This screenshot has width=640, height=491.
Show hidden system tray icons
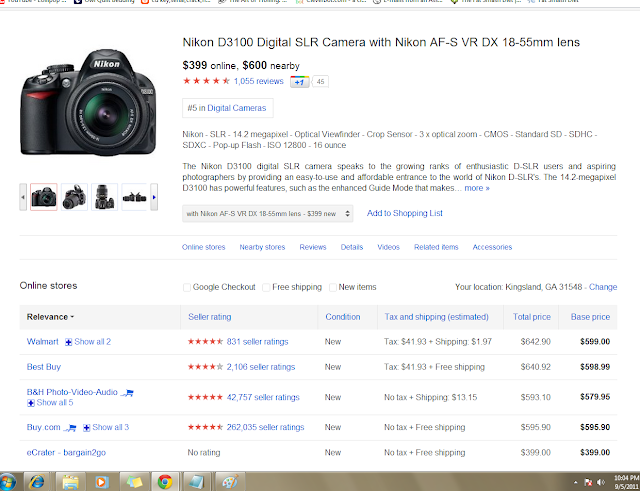coord(576,482)
